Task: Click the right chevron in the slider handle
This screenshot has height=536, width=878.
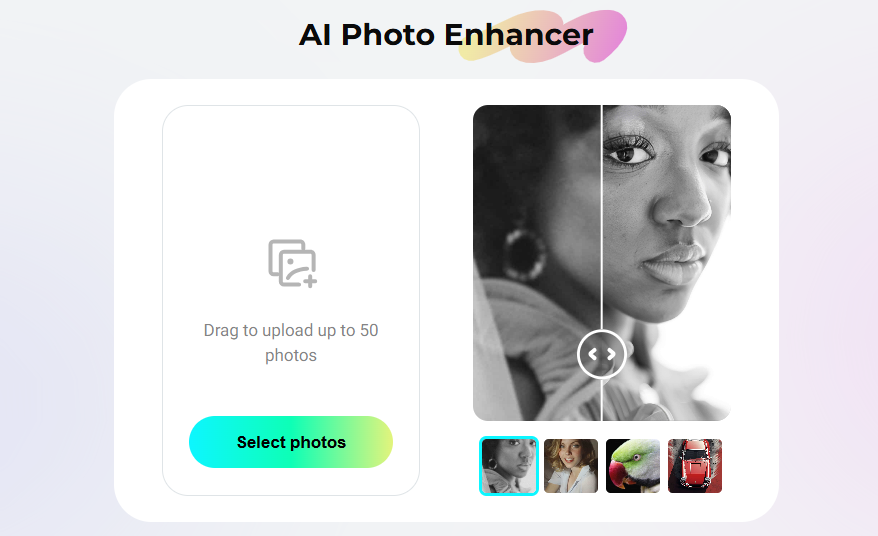Action: coord(611,354)
